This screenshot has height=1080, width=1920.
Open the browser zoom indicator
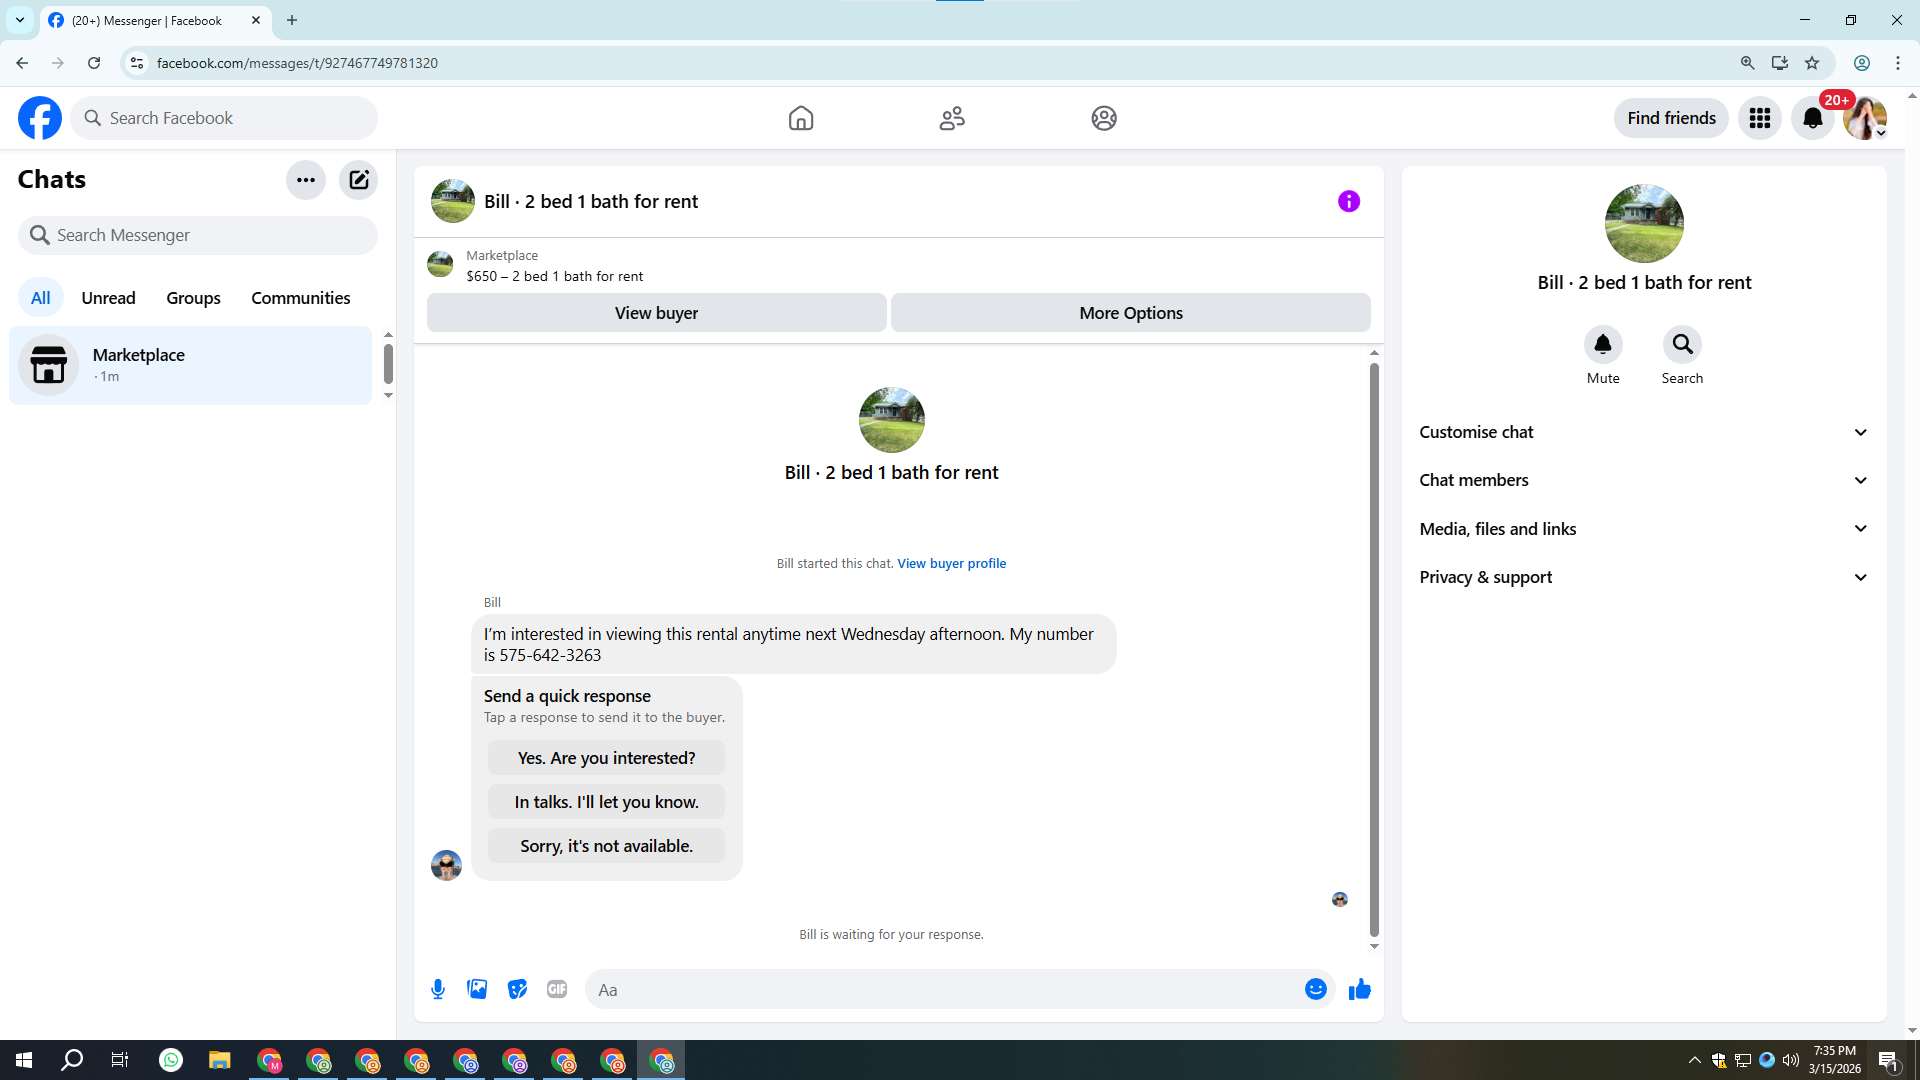[1747, 63]
